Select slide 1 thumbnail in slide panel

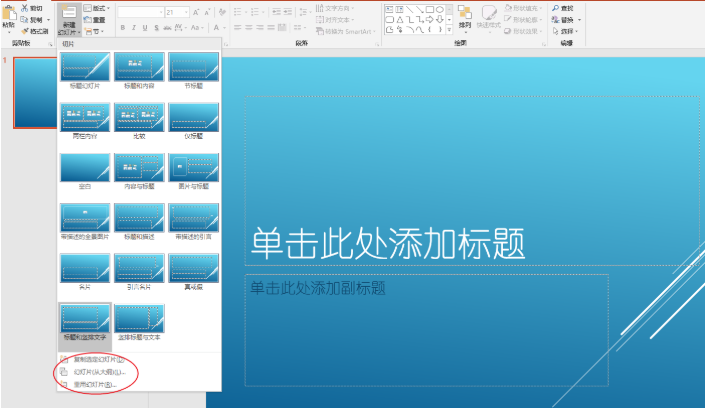point(34,93)
